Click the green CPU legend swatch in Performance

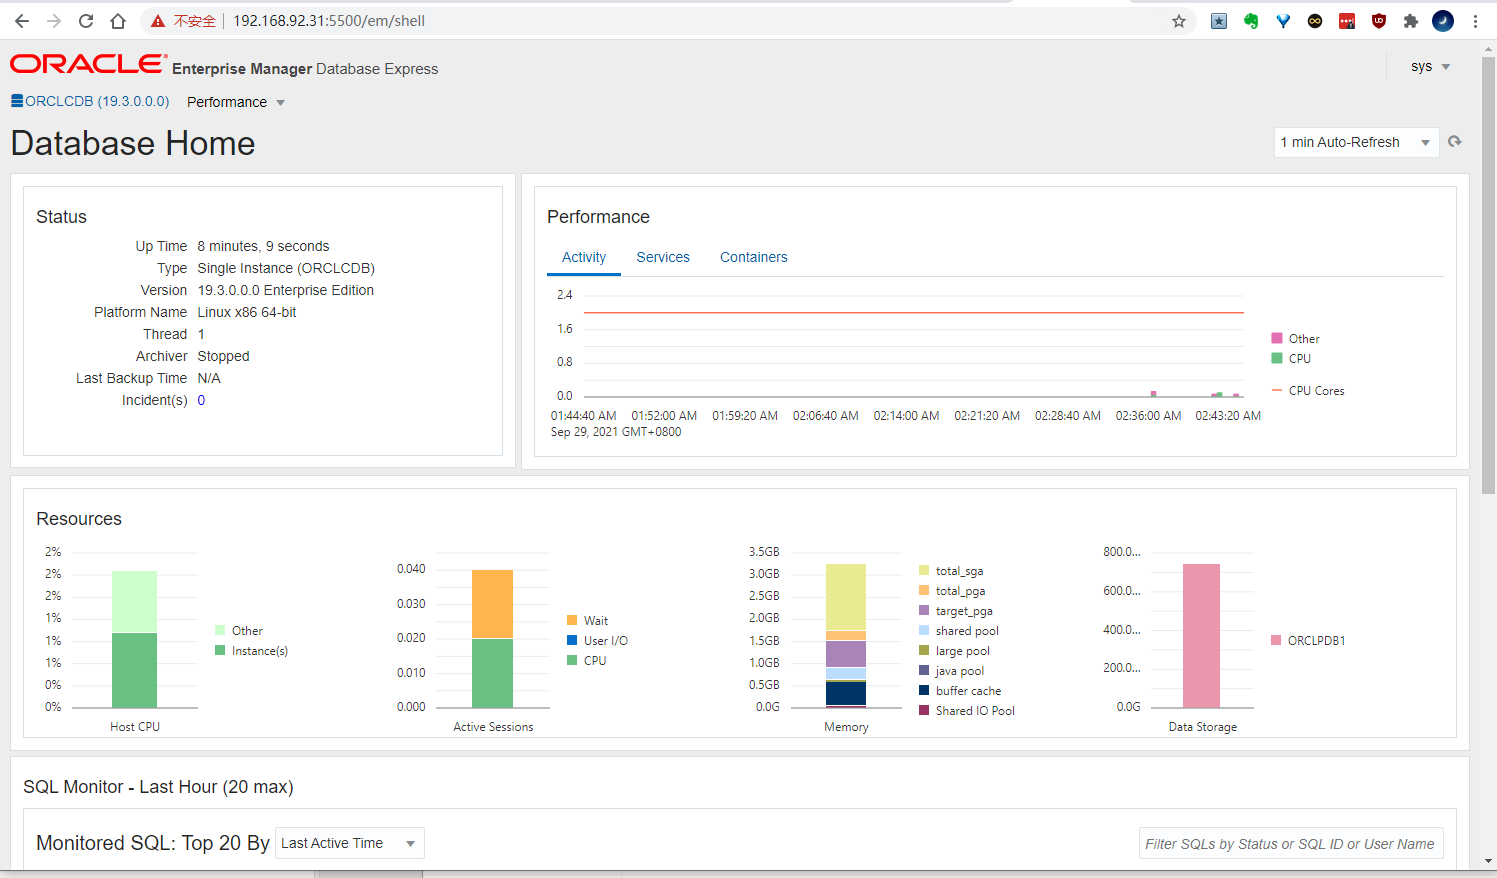tap(1277, 358)
